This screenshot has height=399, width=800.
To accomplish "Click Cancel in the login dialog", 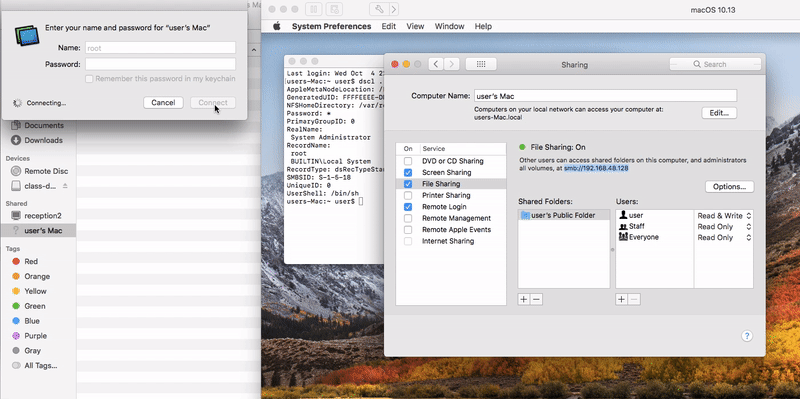I will click(163, 103).
